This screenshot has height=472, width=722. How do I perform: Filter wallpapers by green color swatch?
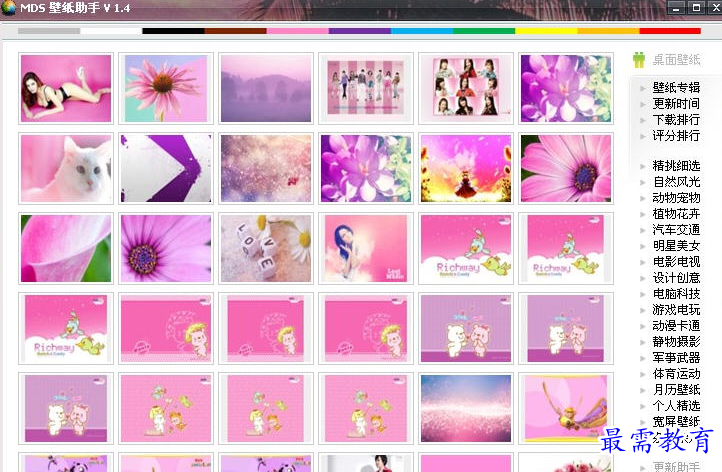(x=484, y=31)
